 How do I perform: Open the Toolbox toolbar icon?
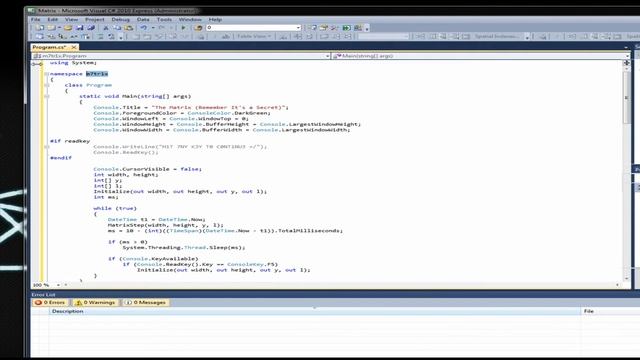click(x=335, y=28)
